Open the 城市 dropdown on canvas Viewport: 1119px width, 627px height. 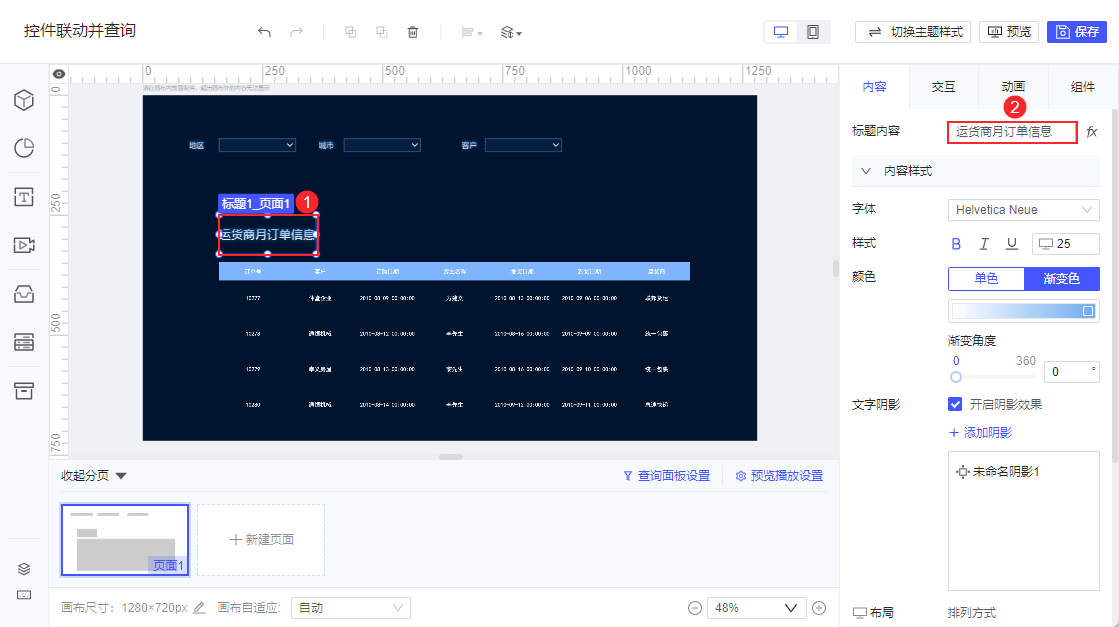(x=382, y=145)
